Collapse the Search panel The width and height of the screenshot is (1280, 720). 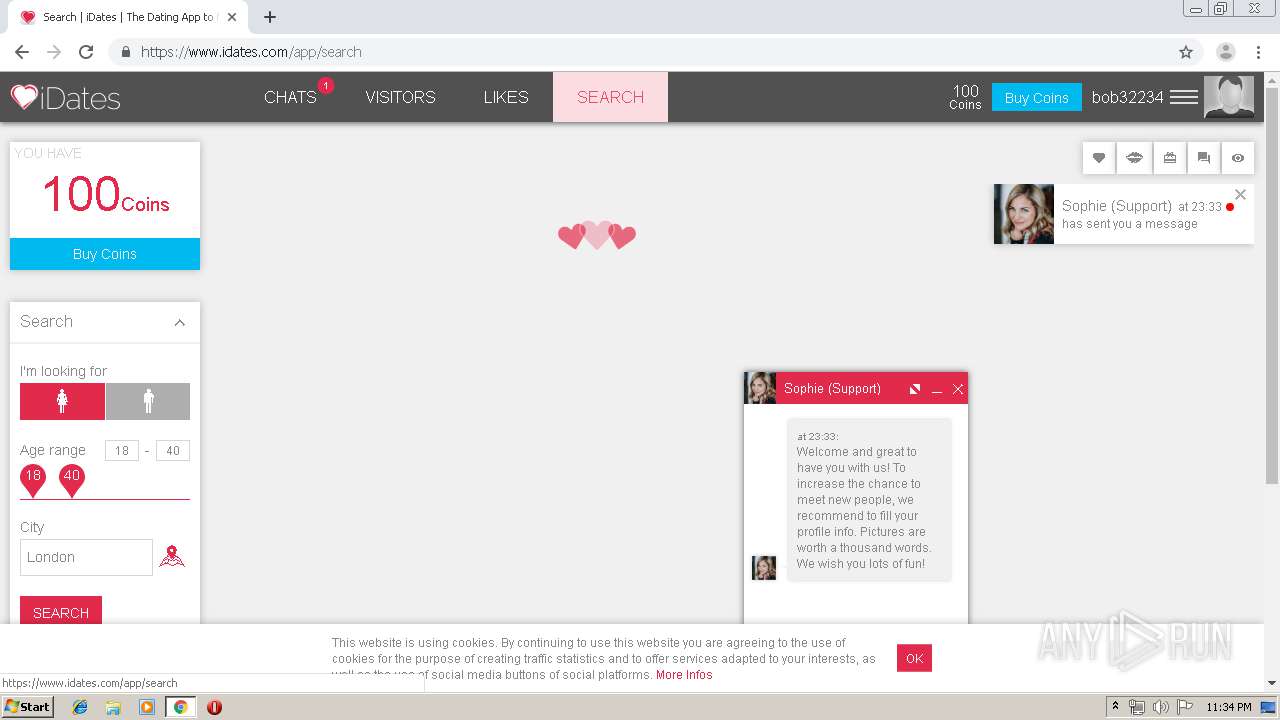coord(180,322)
